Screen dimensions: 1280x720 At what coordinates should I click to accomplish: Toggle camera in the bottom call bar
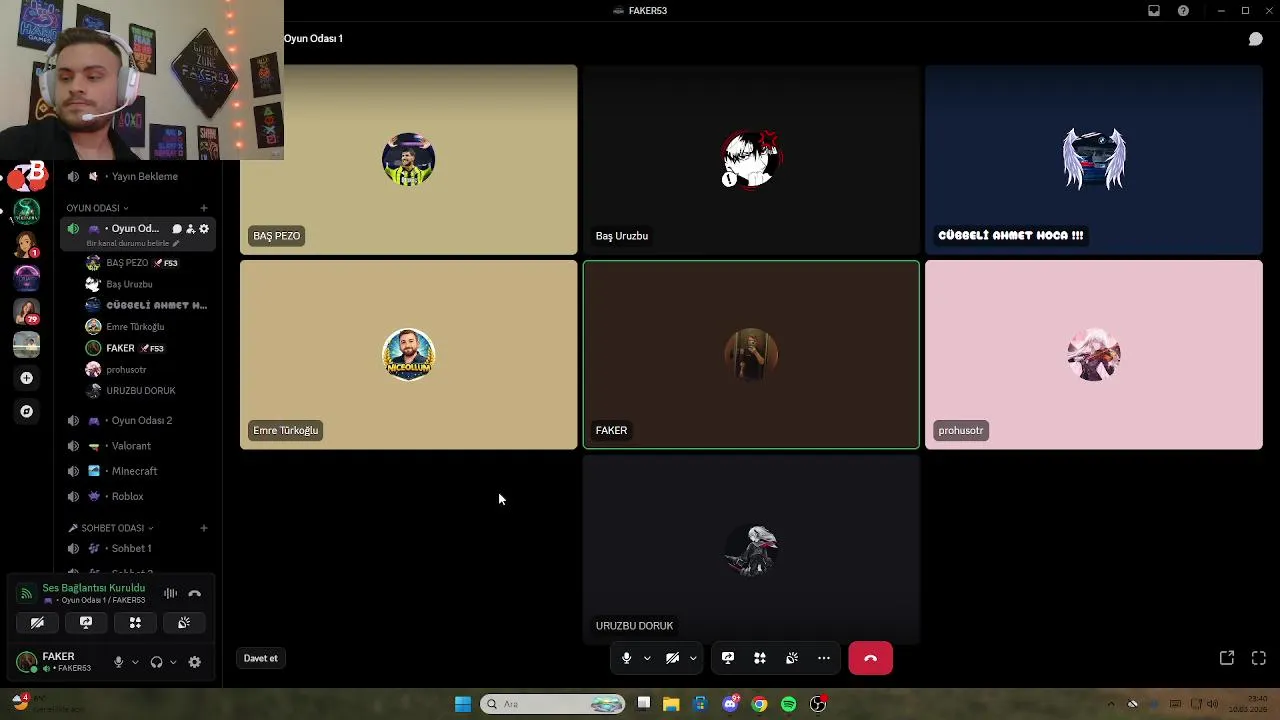pyautogui.click(x=672, y=658)
